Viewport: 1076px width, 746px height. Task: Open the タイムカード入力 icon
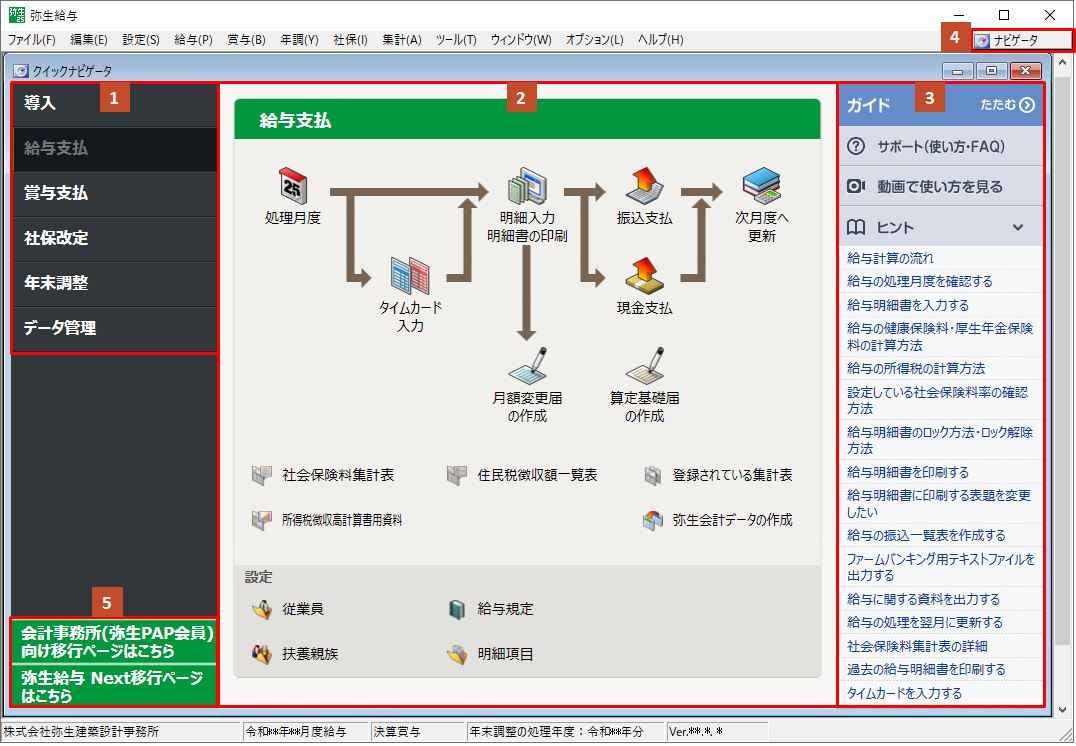click(410, 276)
